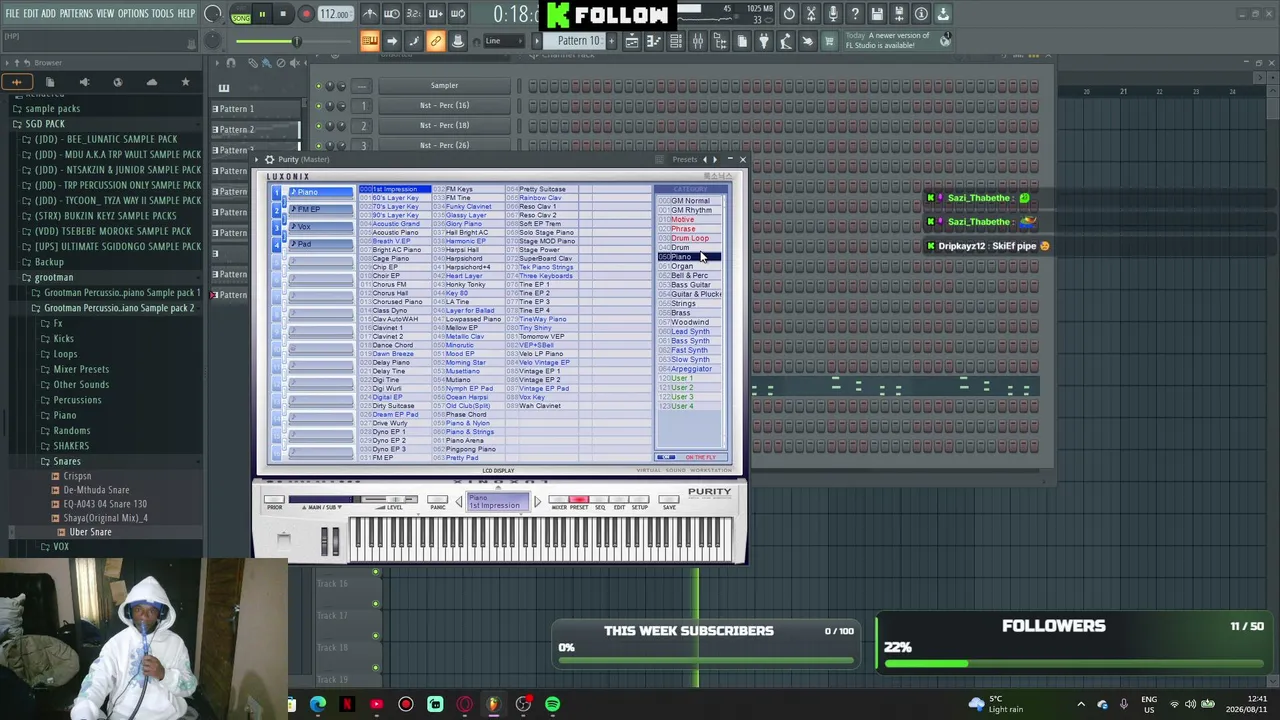Open the Netflix taskbar icon

(x=347, y=705)
